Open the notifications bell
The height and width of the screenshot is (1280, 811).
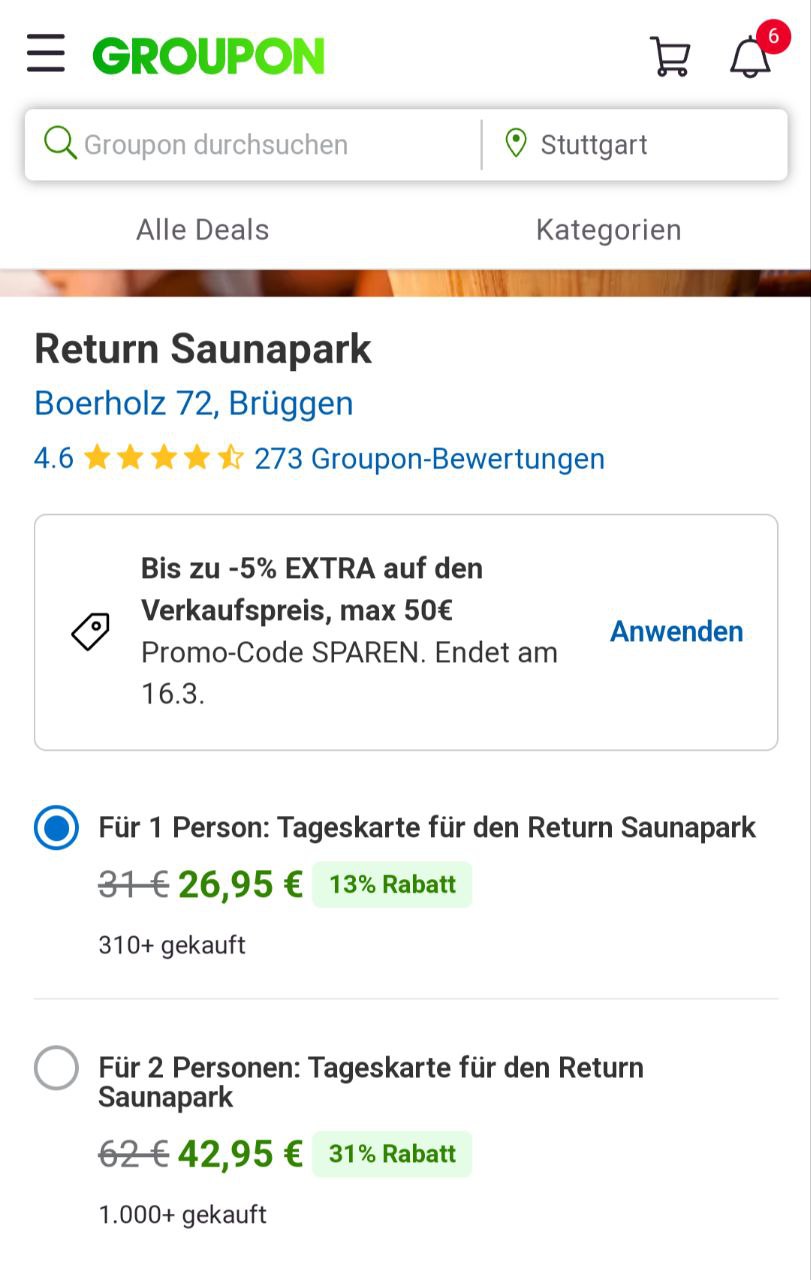coord(750,57)
